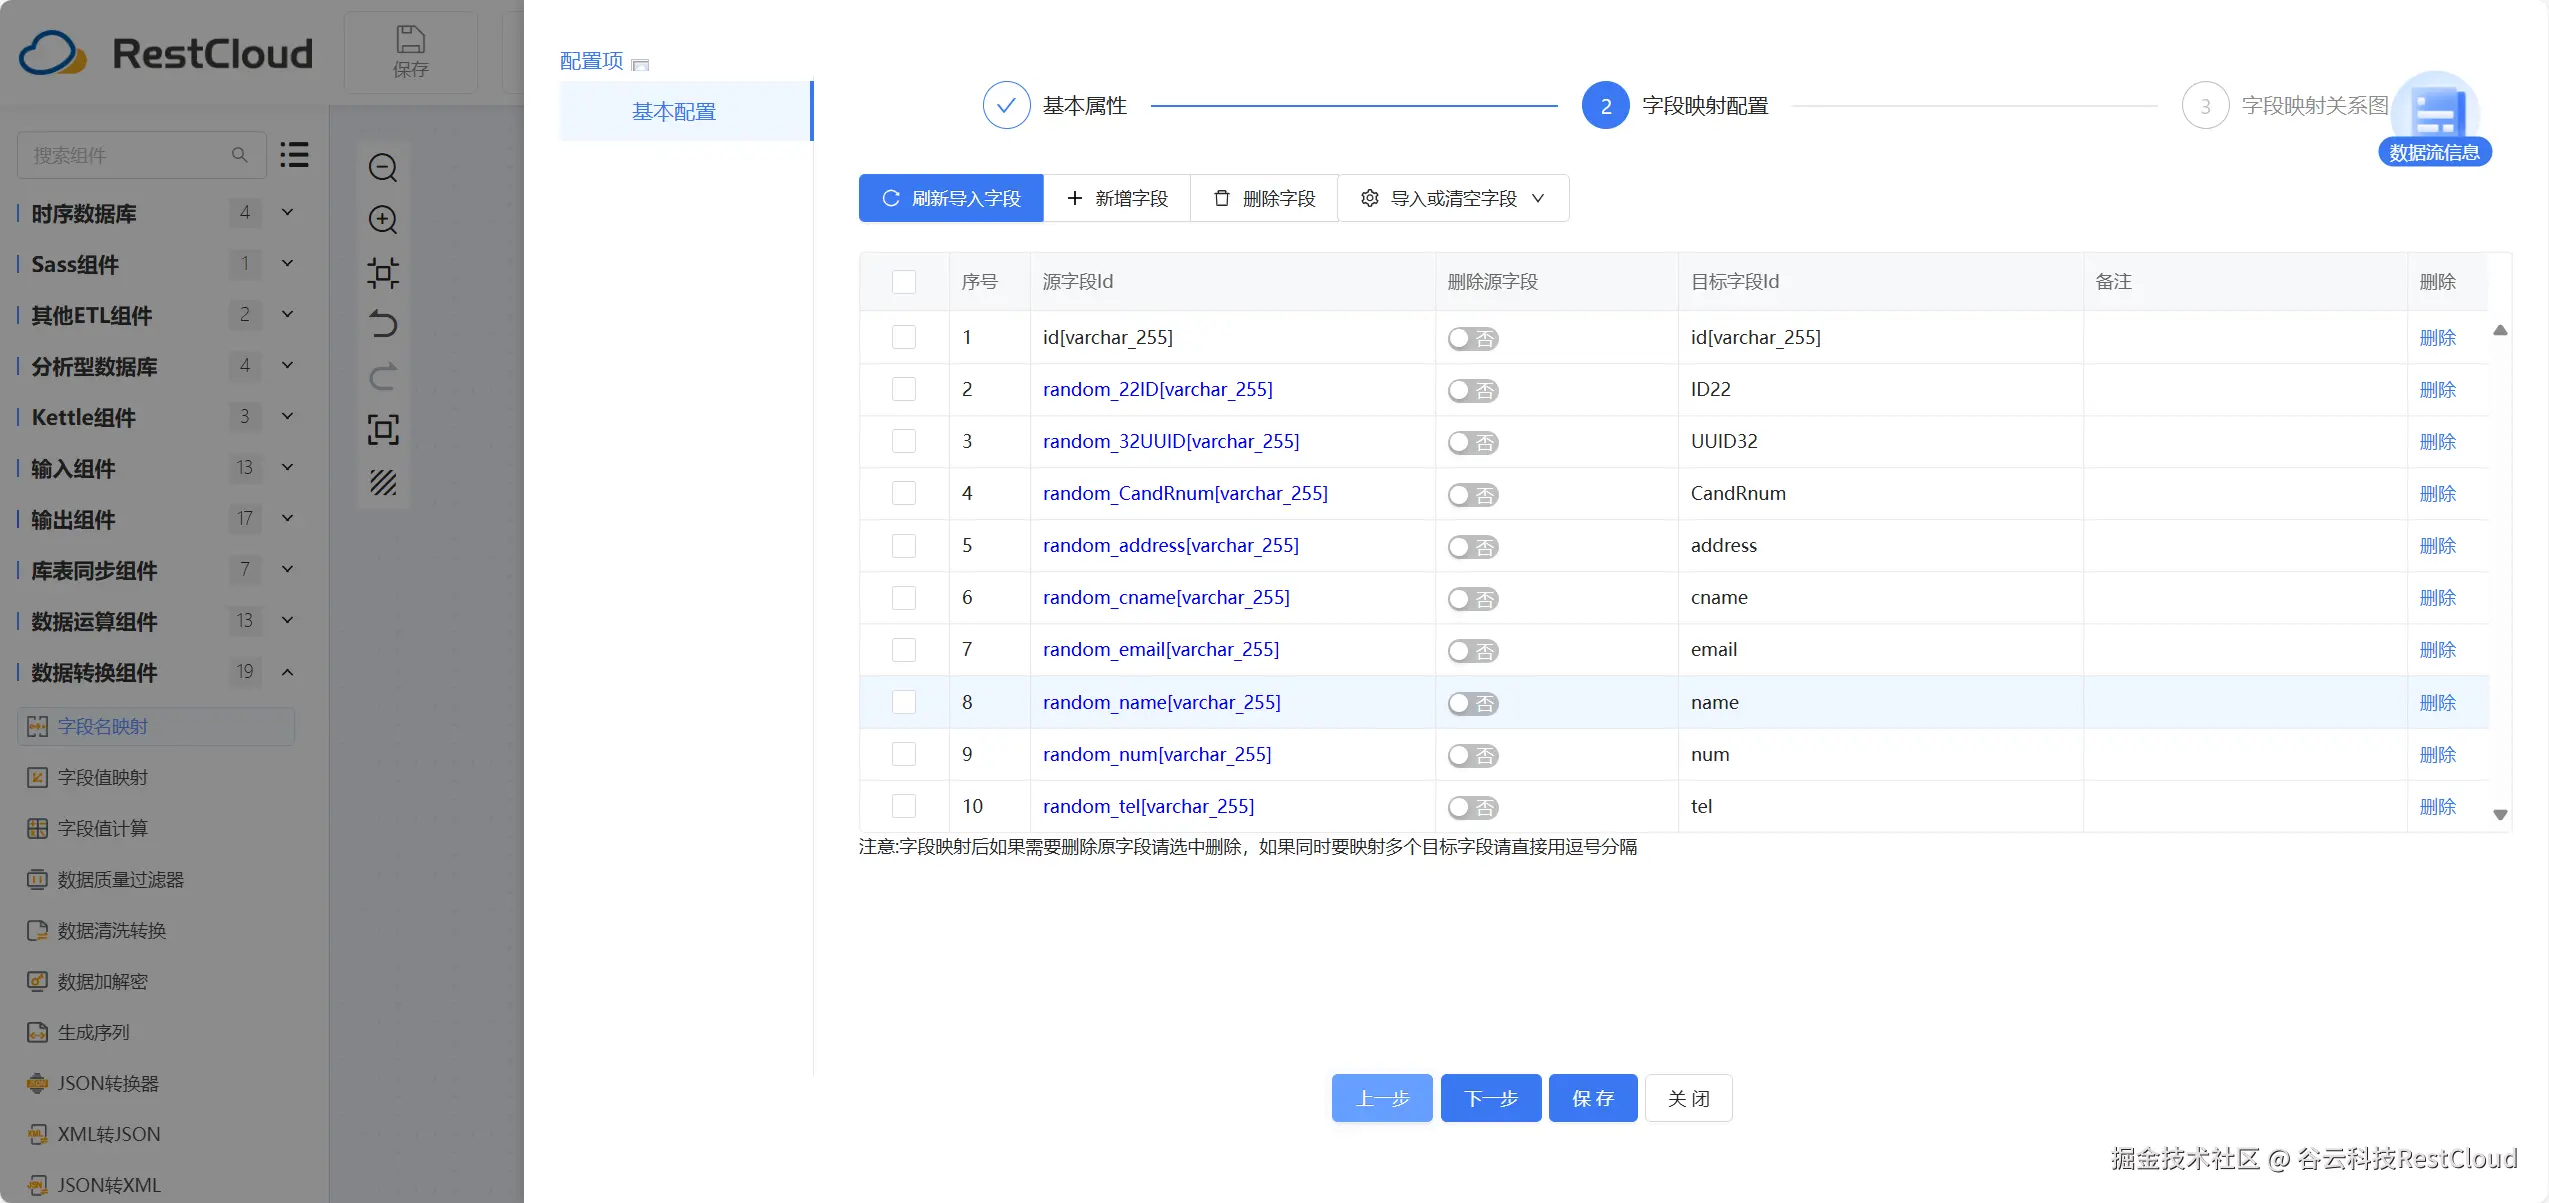Click the 下一步 button
The height and width of the screenshot is (1203, 2549).
click(1491, 1098)
